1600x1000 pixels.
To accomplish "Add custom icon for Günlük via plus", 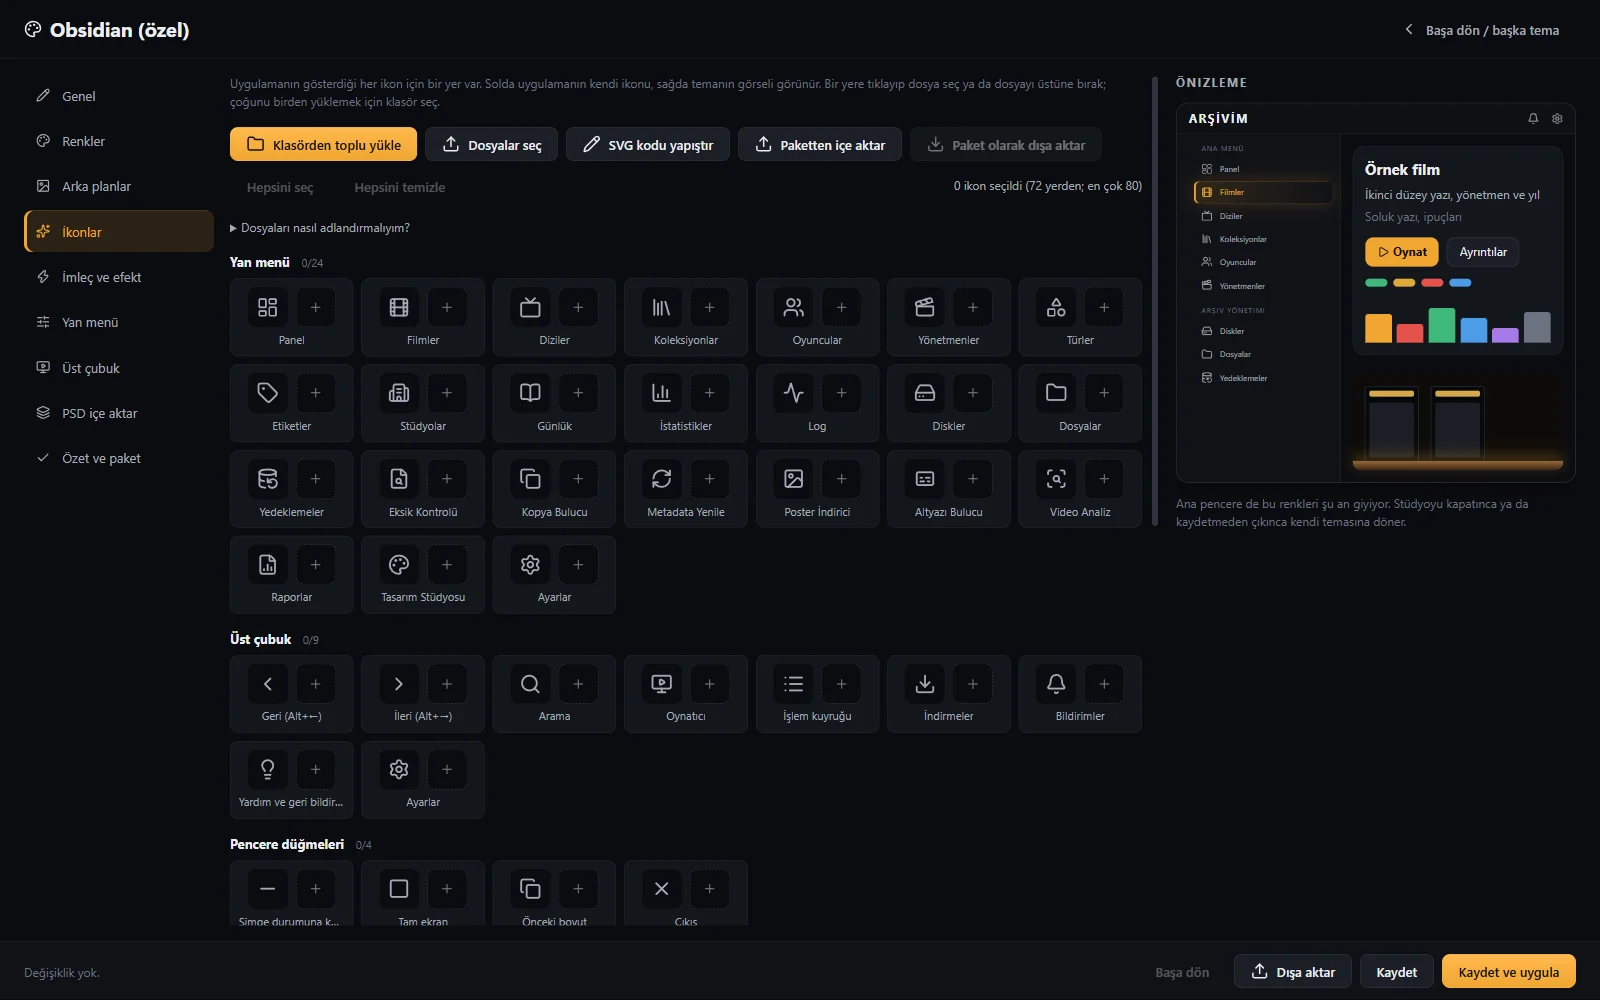I will click(x=578, y=393).
